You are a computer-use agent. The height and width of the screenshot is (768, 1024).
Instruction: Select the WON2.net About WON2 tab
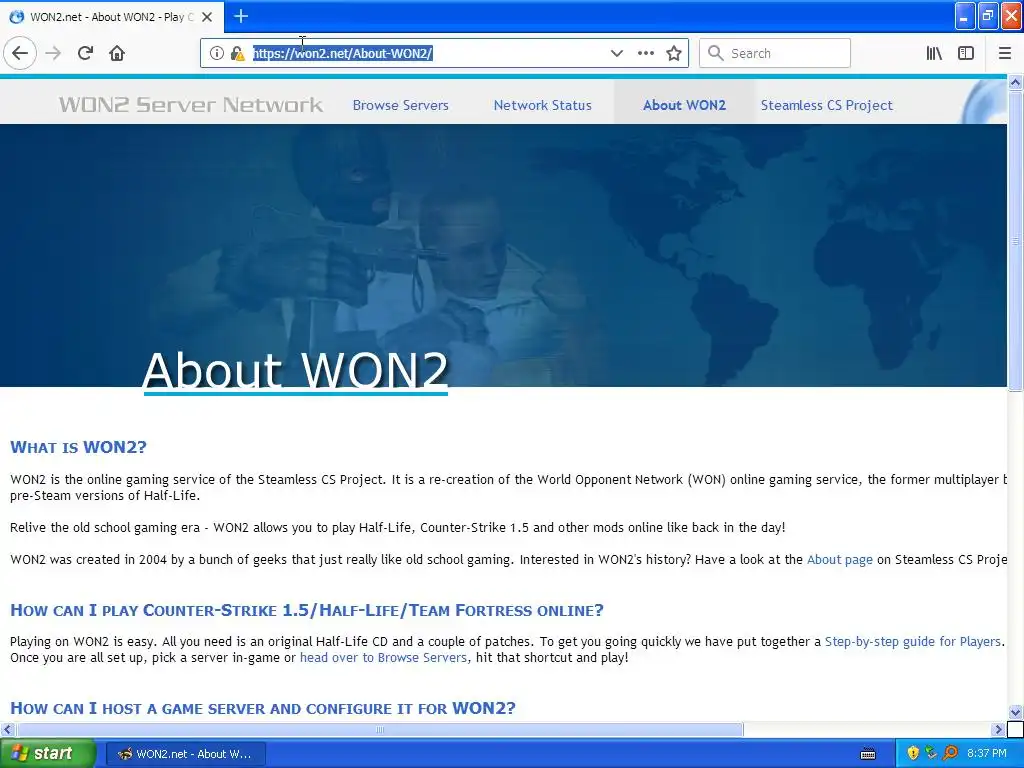point(111,17)
